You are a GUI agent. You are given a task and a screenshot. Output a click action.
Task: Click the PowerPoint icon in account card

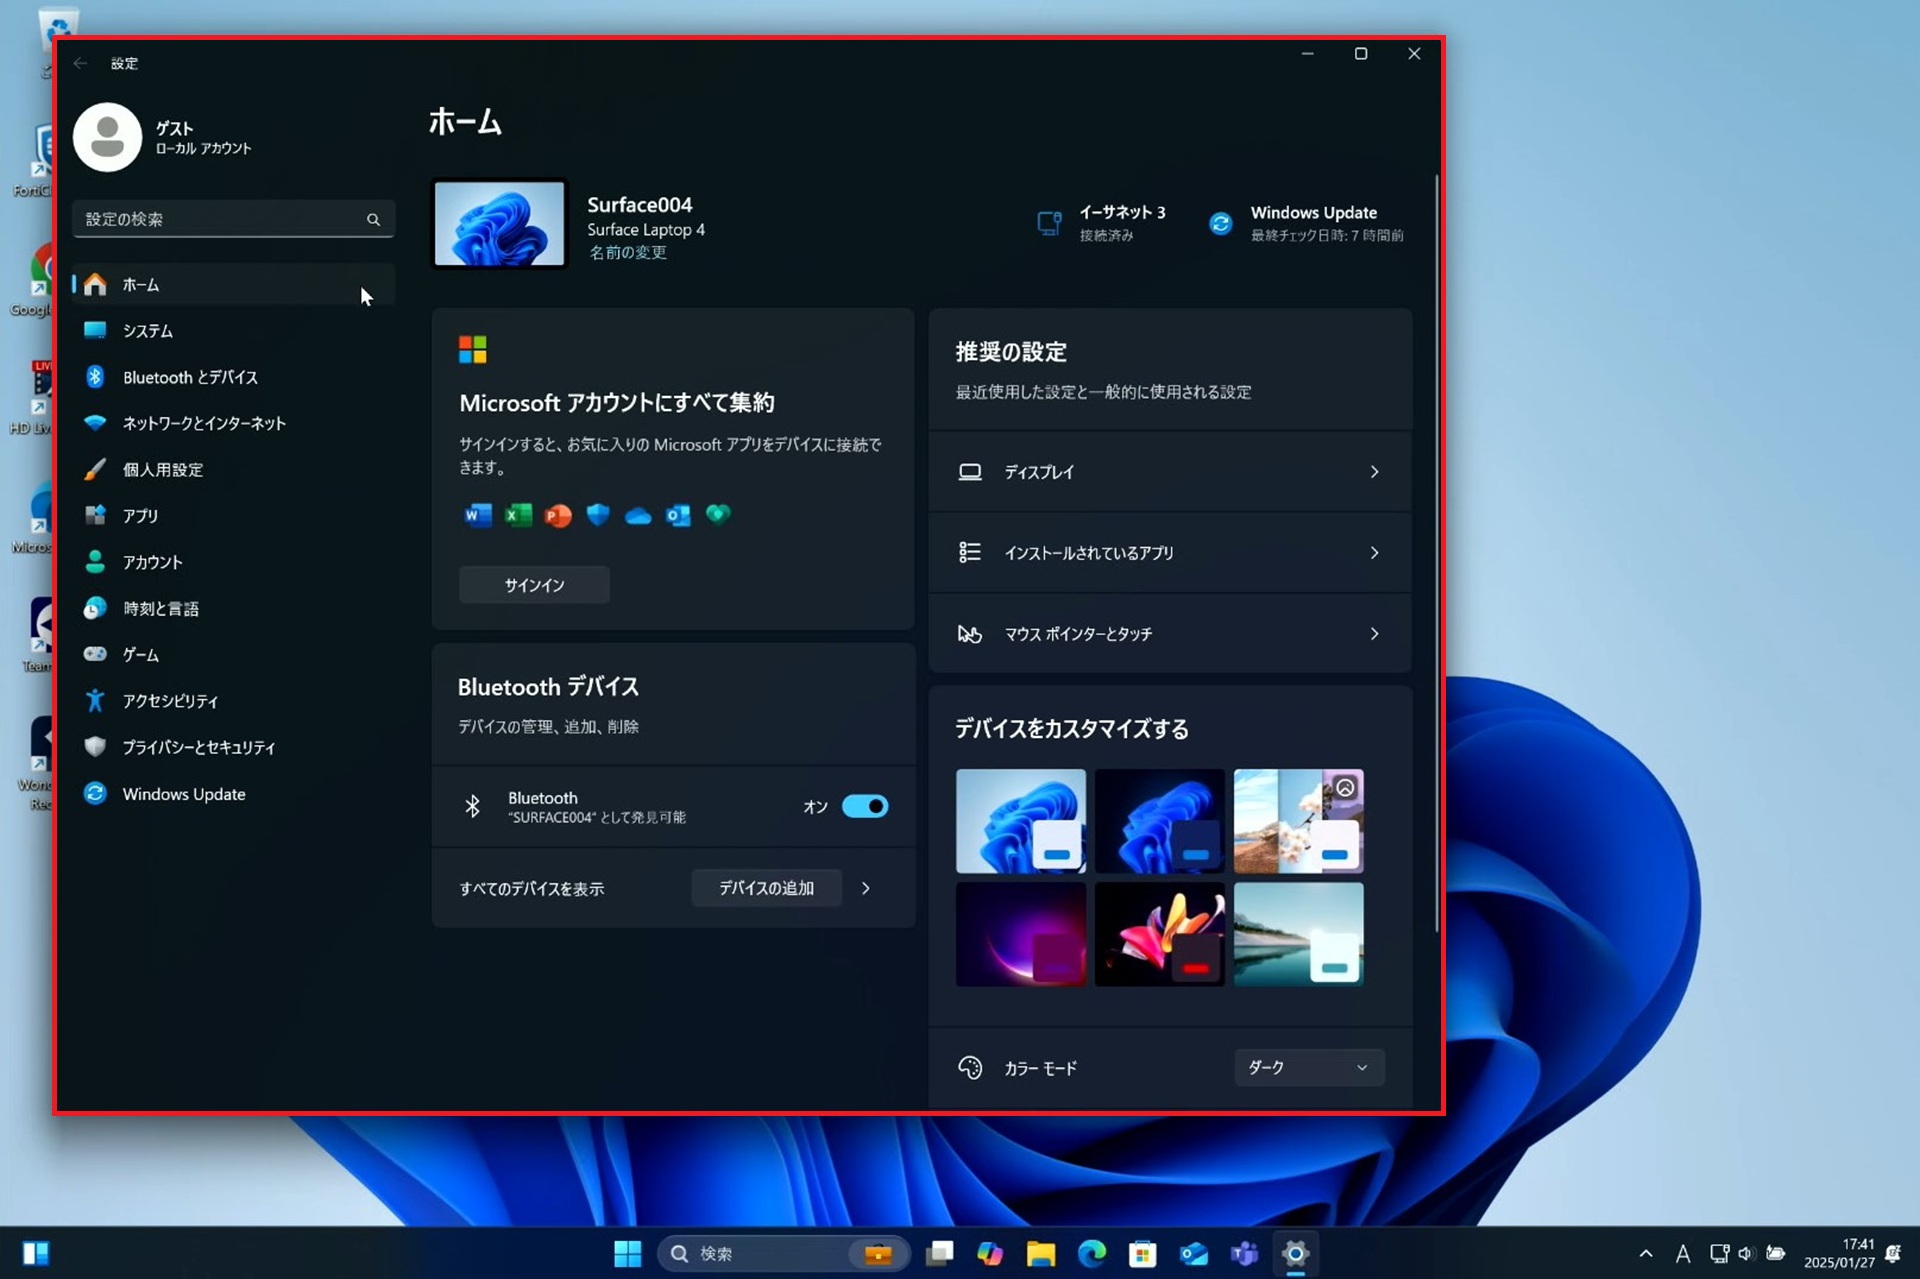point(558,515)
